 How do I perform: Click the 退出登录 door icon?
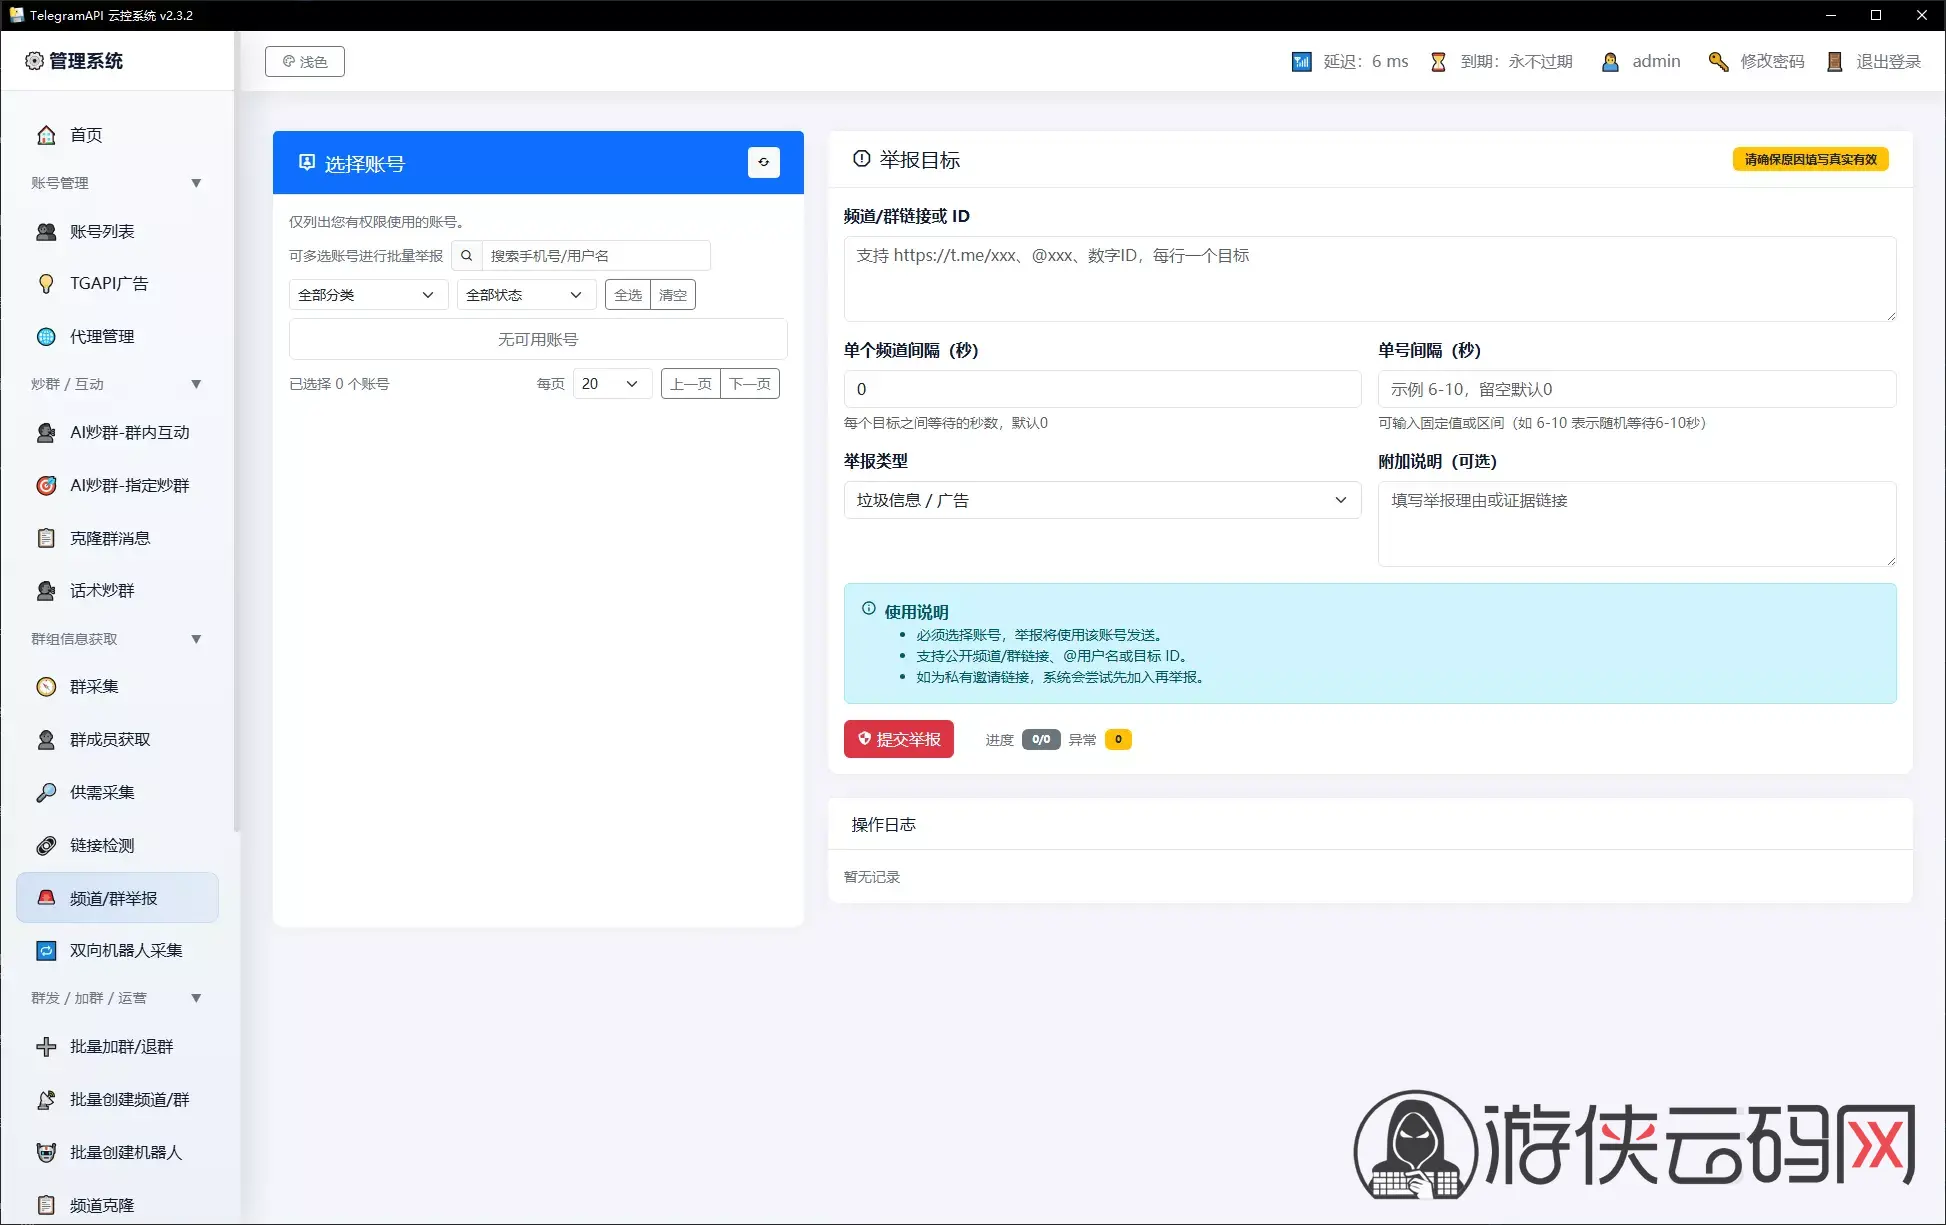1834,62
